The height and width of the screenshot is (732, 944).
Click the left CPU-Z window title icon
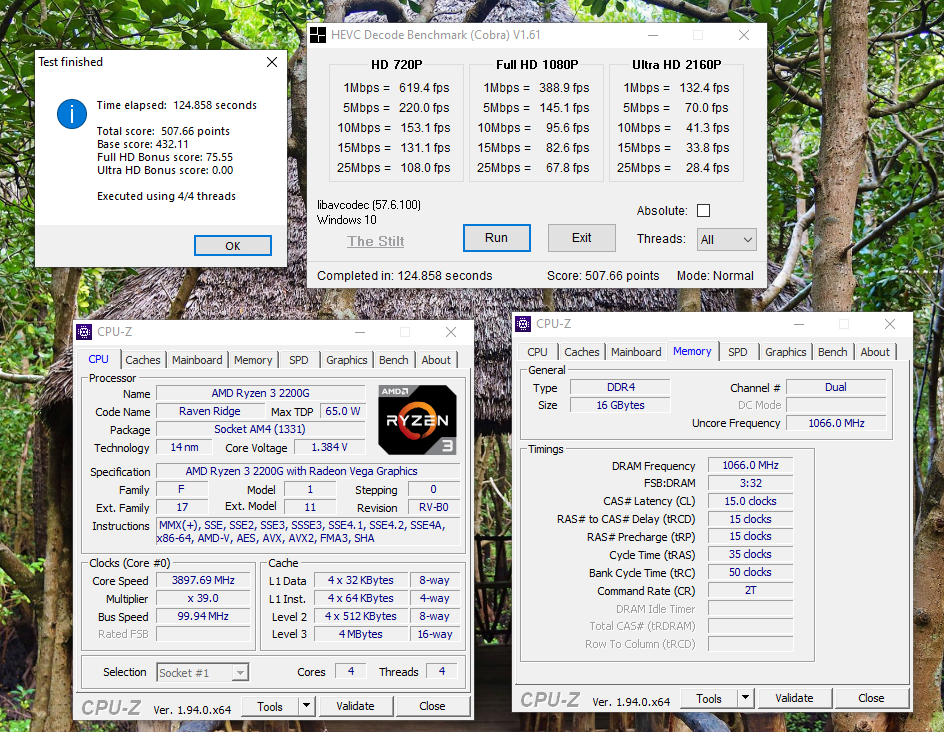pyautogui.click(x=84, y=332)
